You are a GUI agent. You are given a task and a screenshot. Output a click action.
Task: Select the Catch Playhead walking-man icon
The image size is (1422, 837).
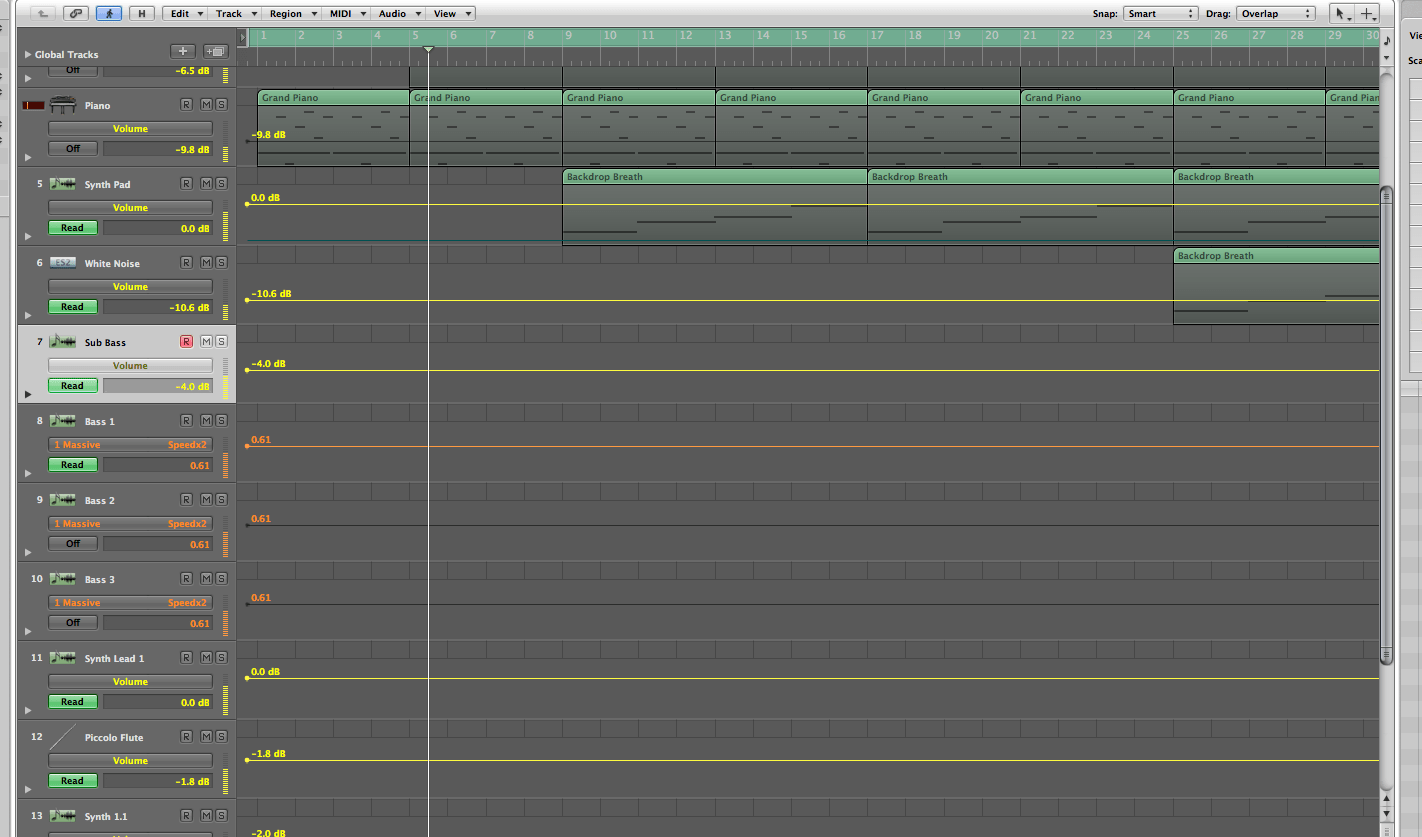111,13
